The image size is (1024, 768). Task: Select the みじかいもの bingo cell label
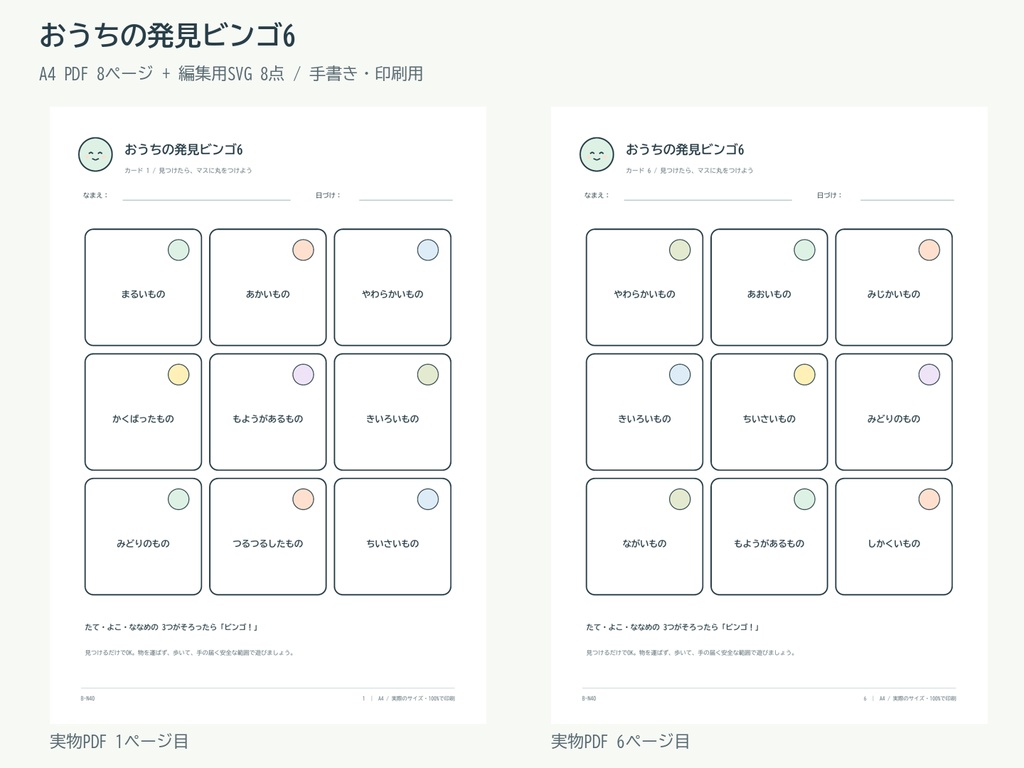coord(894,295)
